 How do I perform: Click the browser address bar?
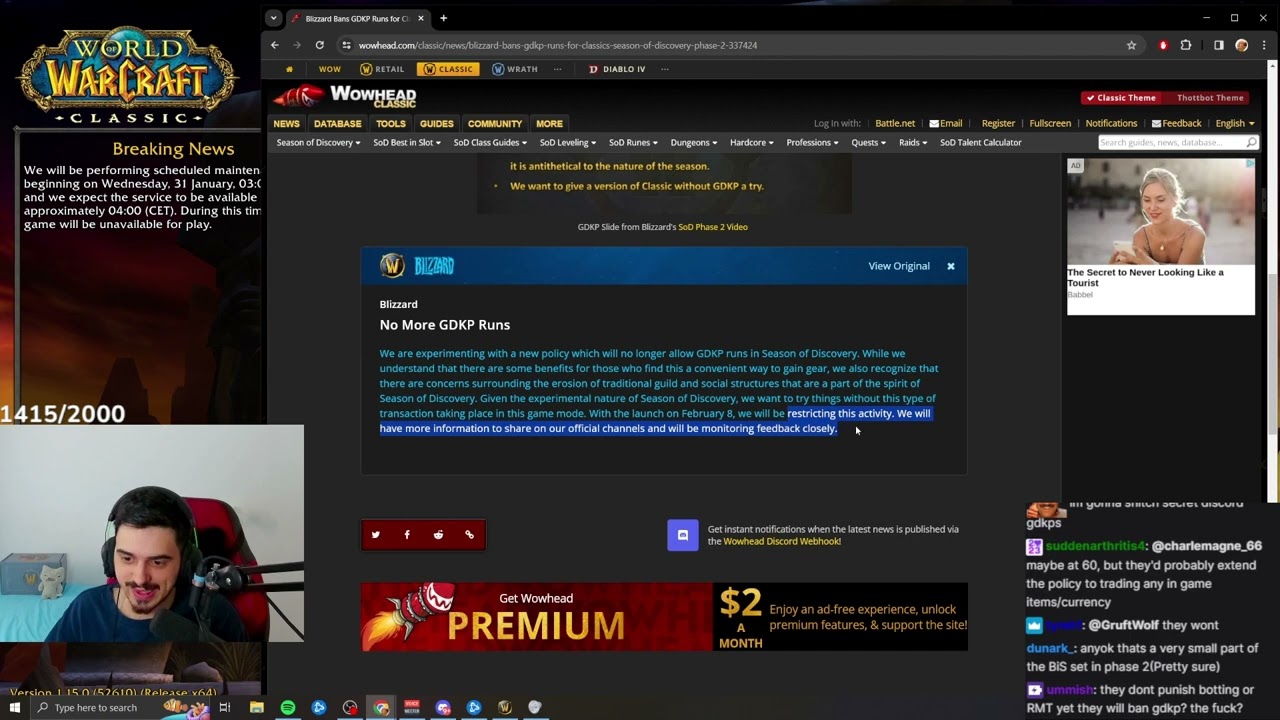735,45
